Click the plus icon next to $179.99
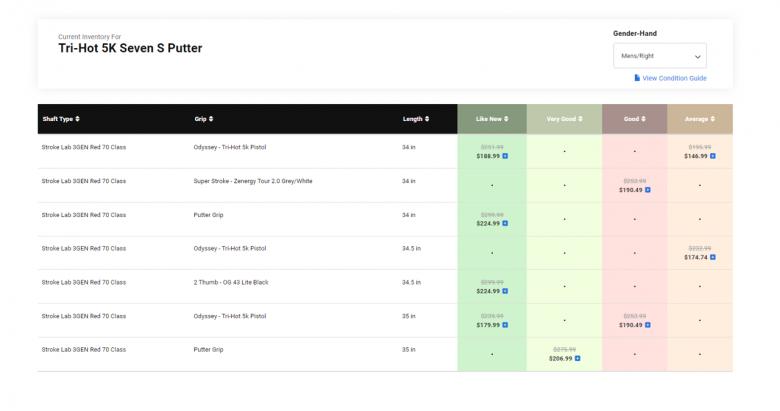Viewport: 780px width, 411px height. click(x=506, y=324)
